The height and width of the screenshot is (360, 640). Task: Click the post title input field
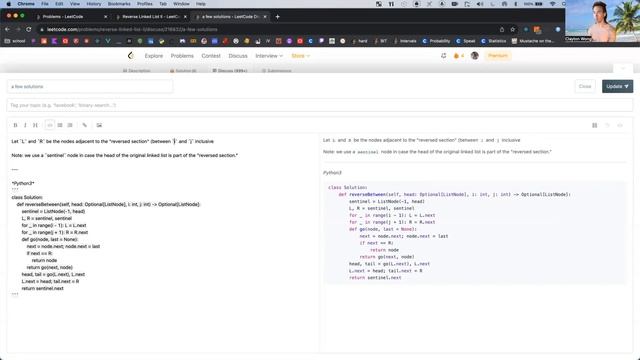pos(90,87)
